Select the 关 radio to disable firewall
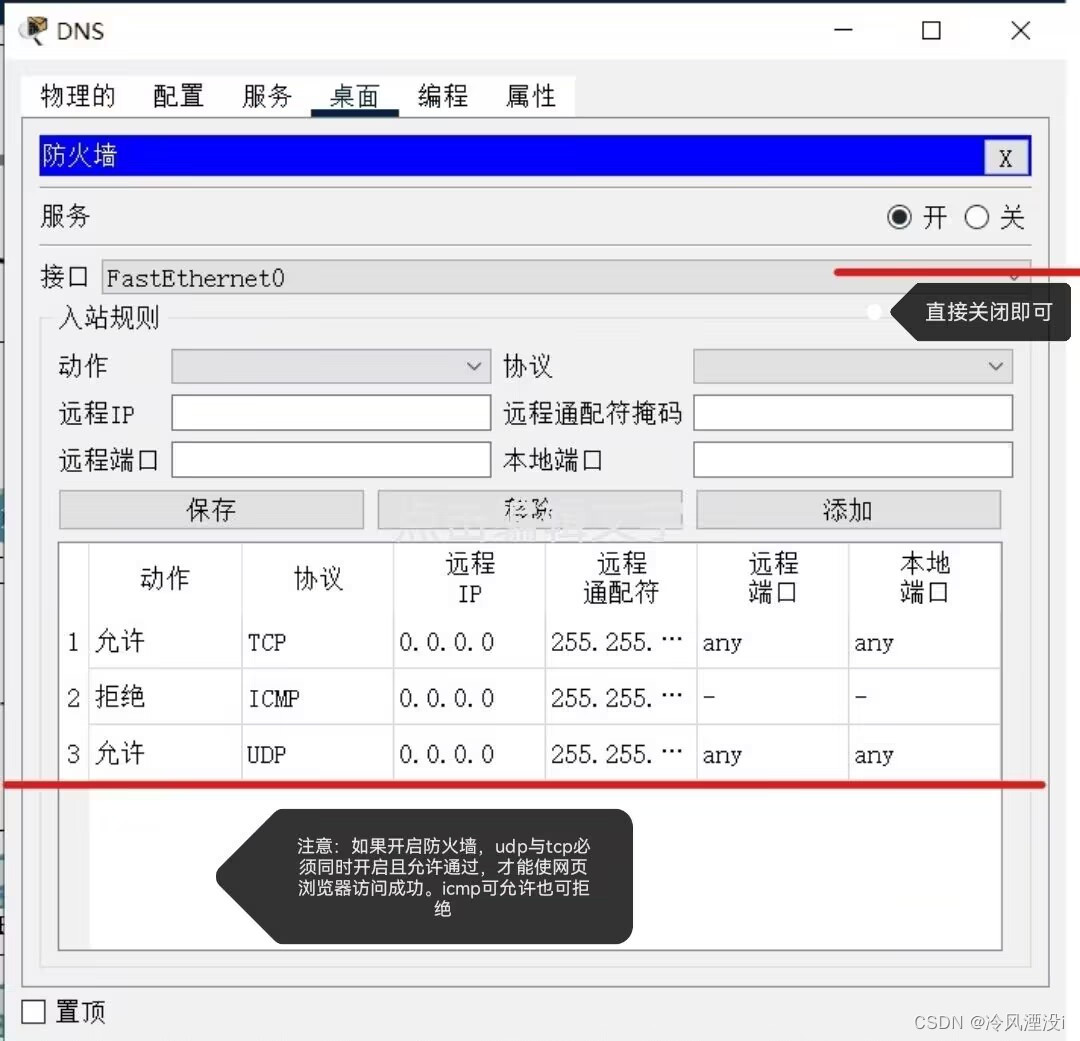Image resolution: width=1080 pixels, height=1041 pixels. (x=977, y=217)
